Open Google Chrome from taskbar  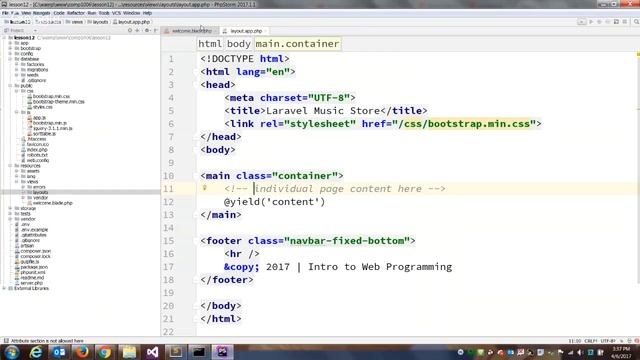click(105, 352)
